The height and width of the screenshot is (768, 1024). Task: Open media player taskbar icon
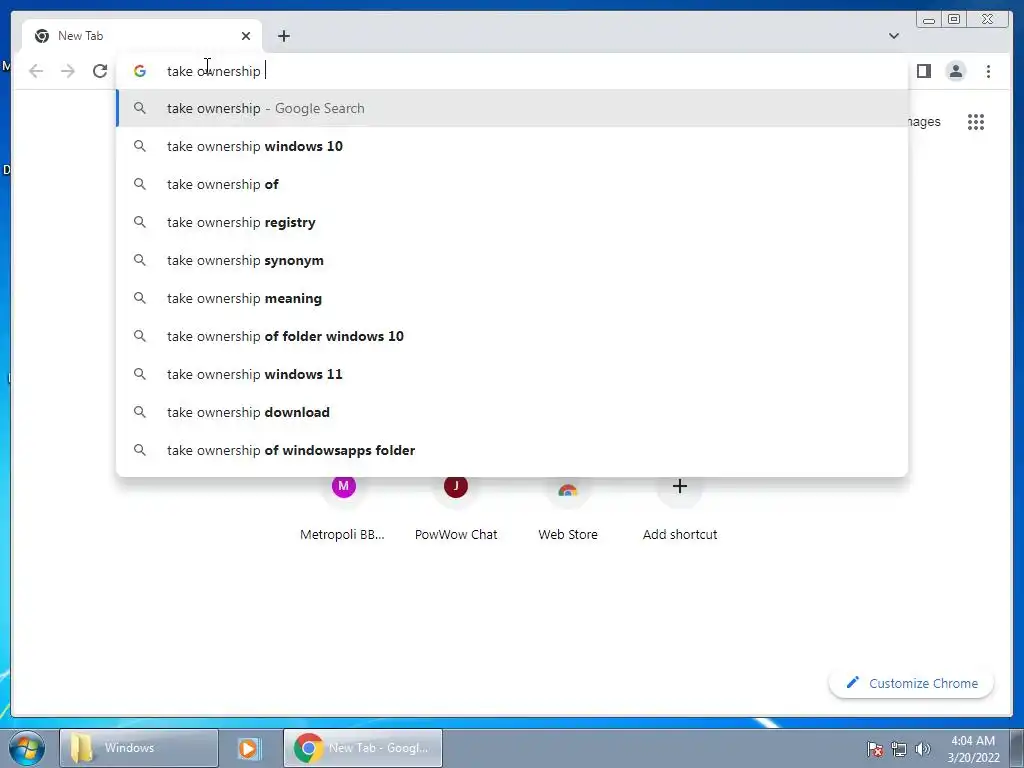coord(248,748)
